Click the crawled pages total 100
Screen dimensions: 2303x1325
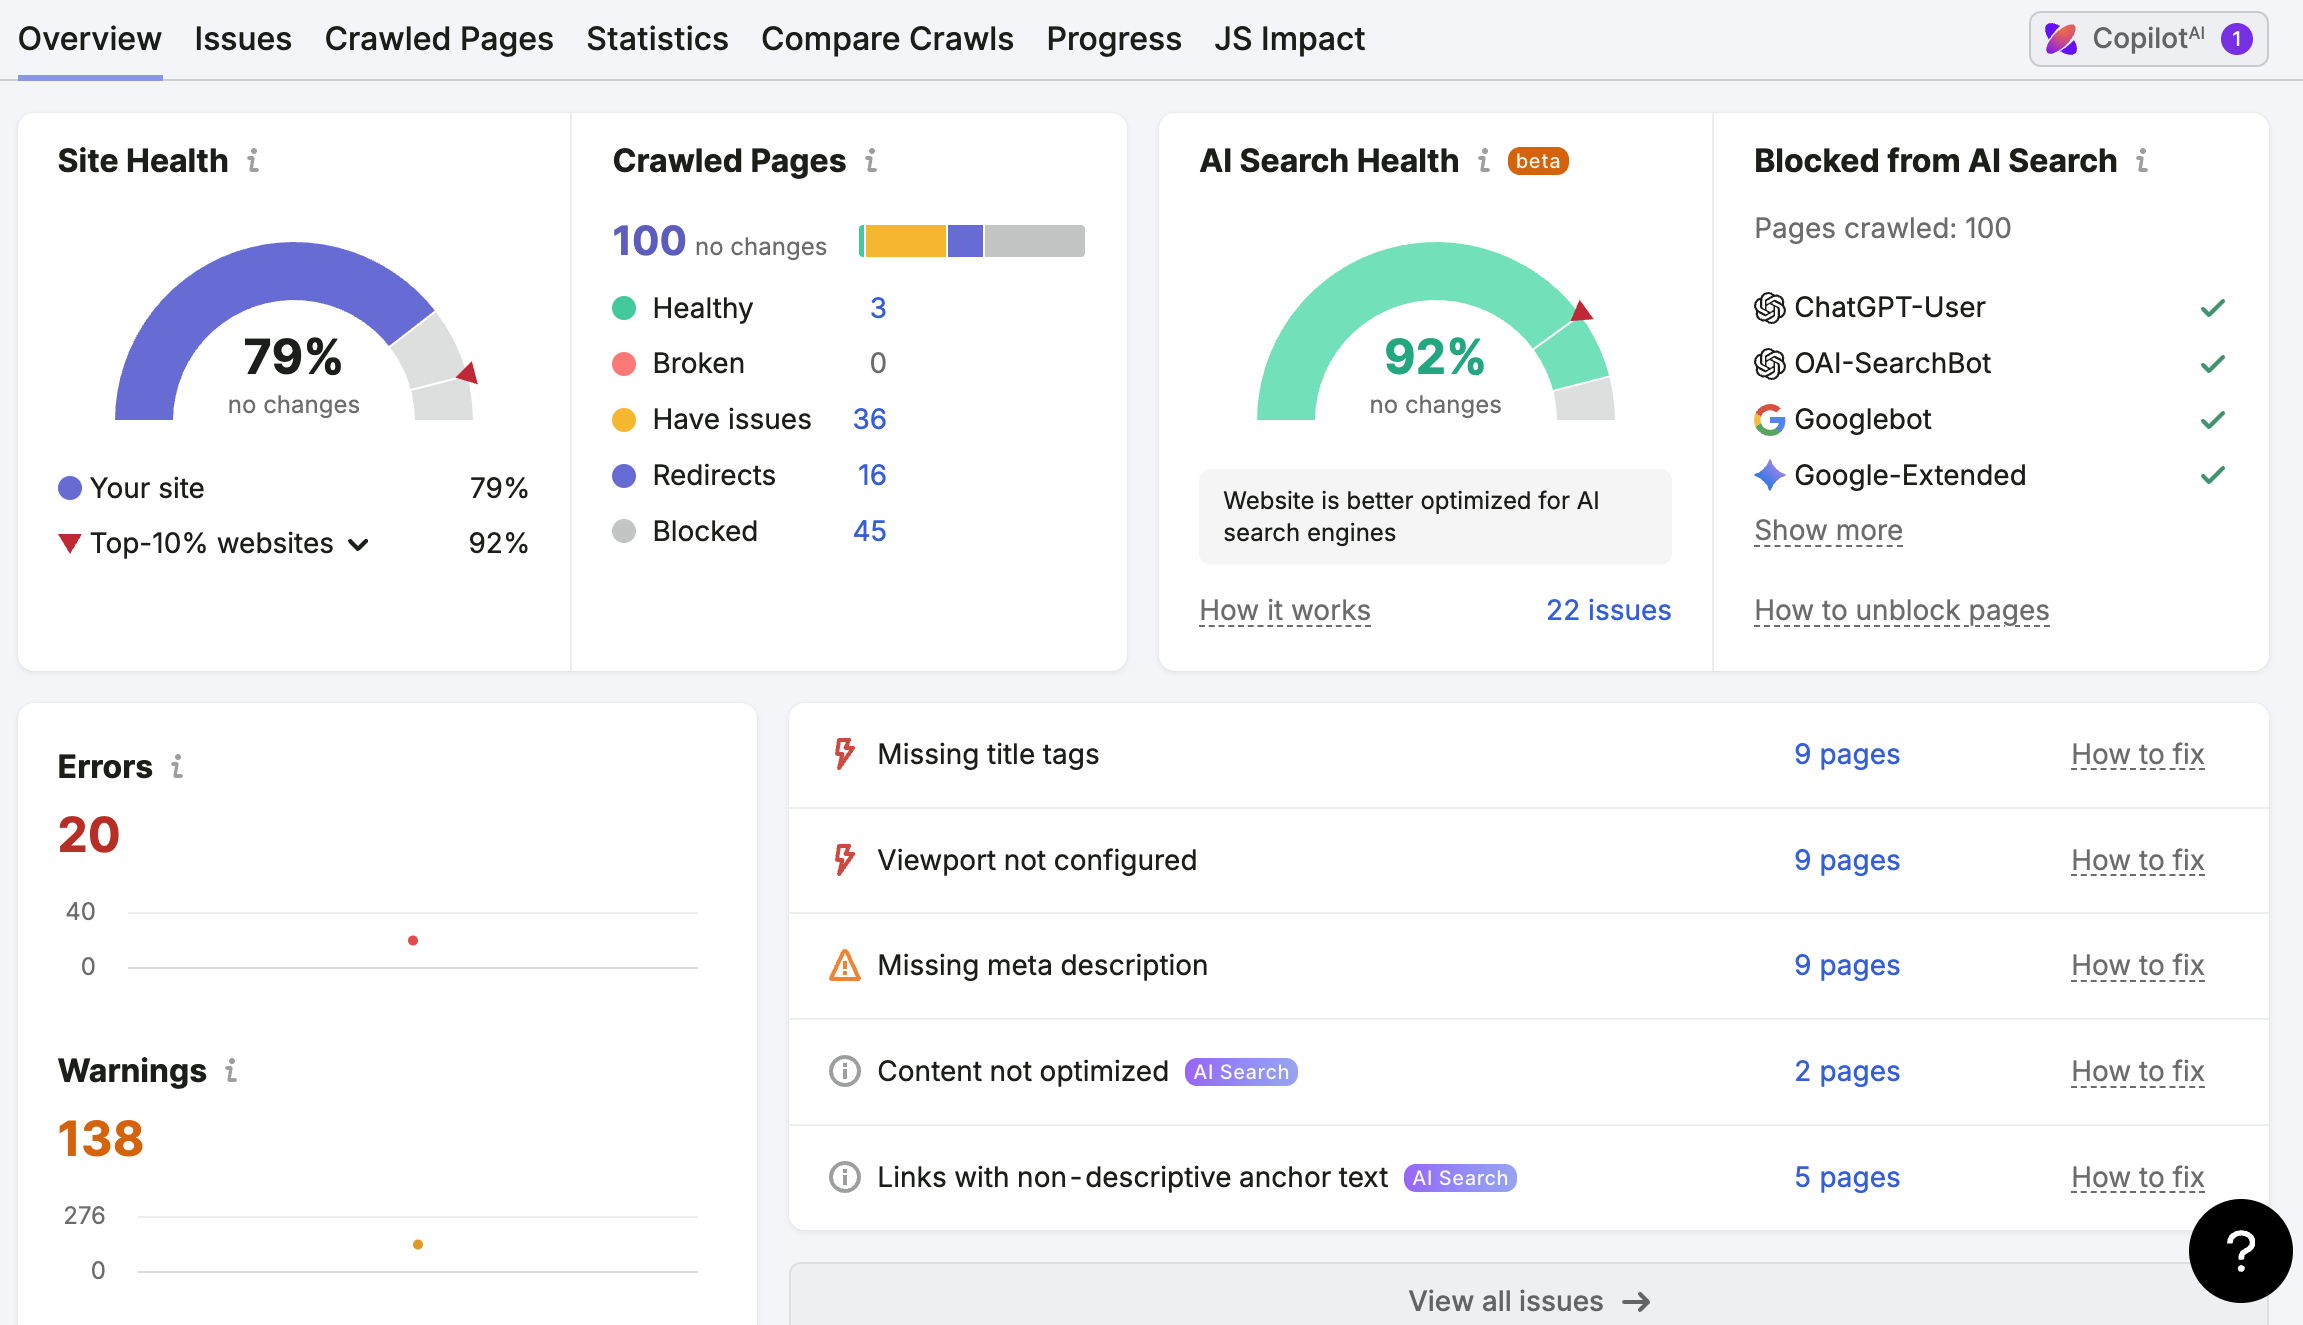coord(649,241)
